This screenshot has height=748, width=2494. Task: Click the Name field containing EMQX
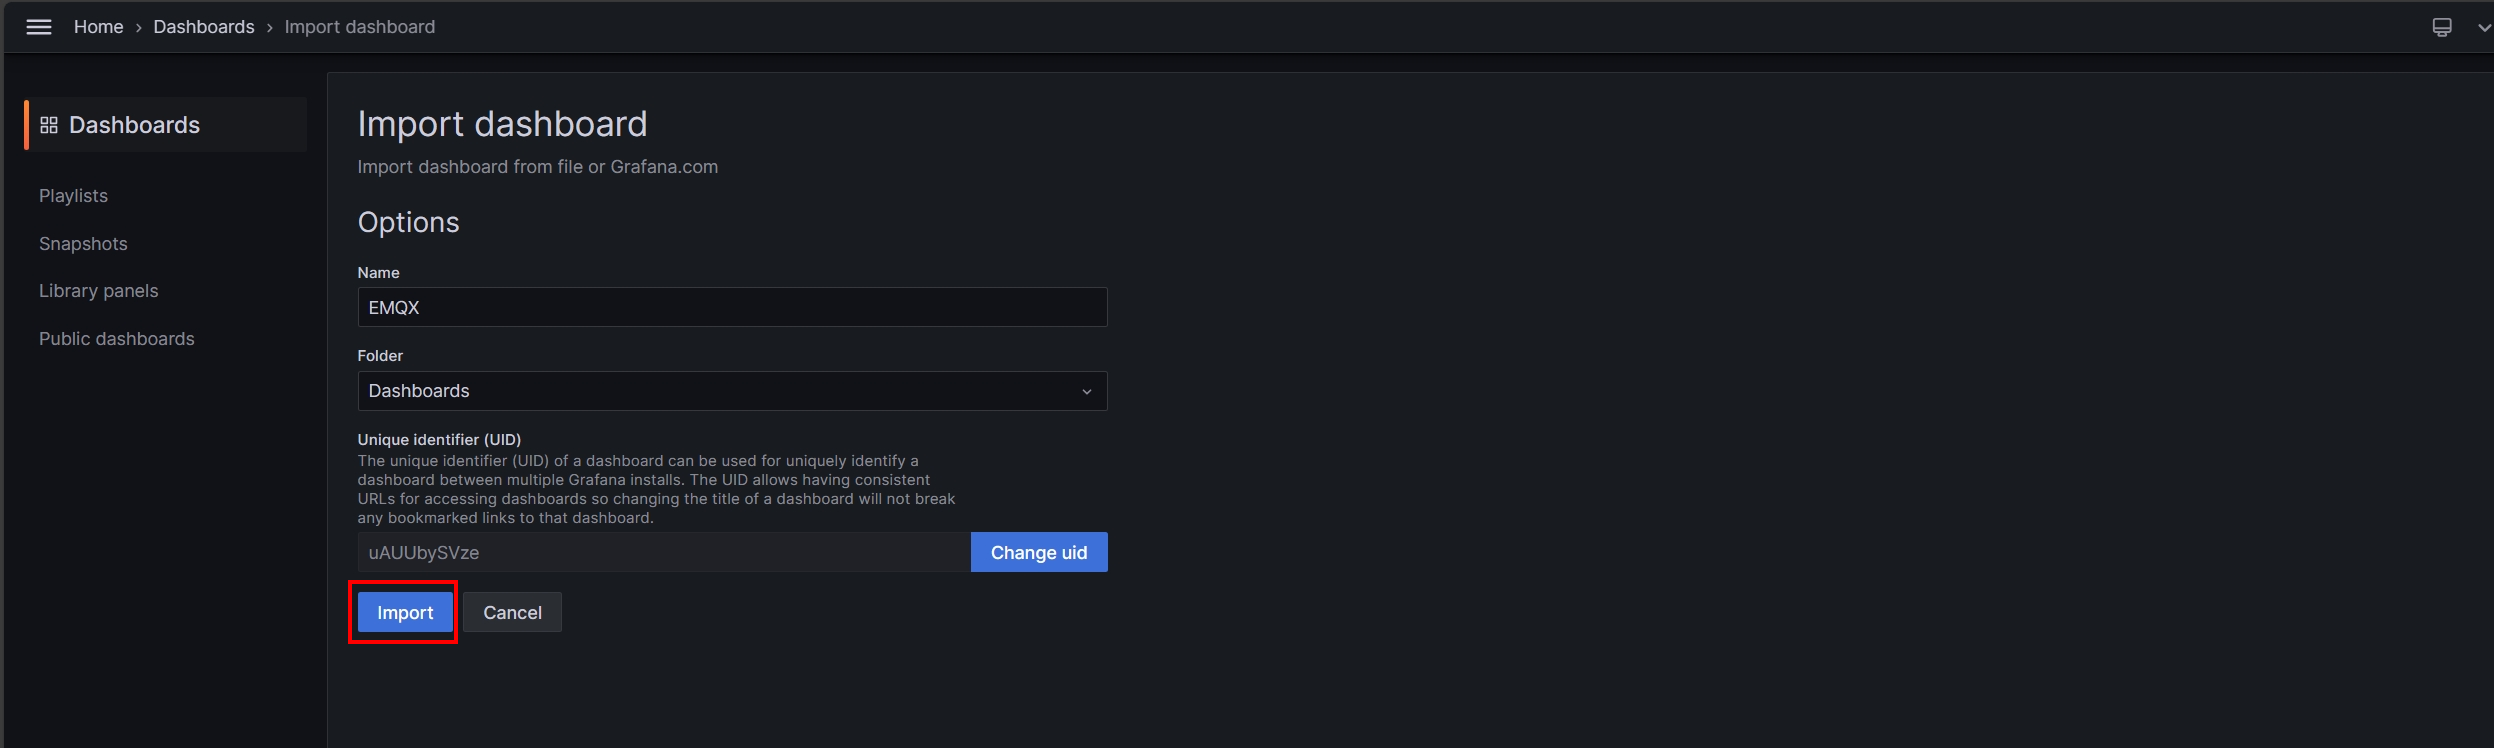[x=731, y=308]
